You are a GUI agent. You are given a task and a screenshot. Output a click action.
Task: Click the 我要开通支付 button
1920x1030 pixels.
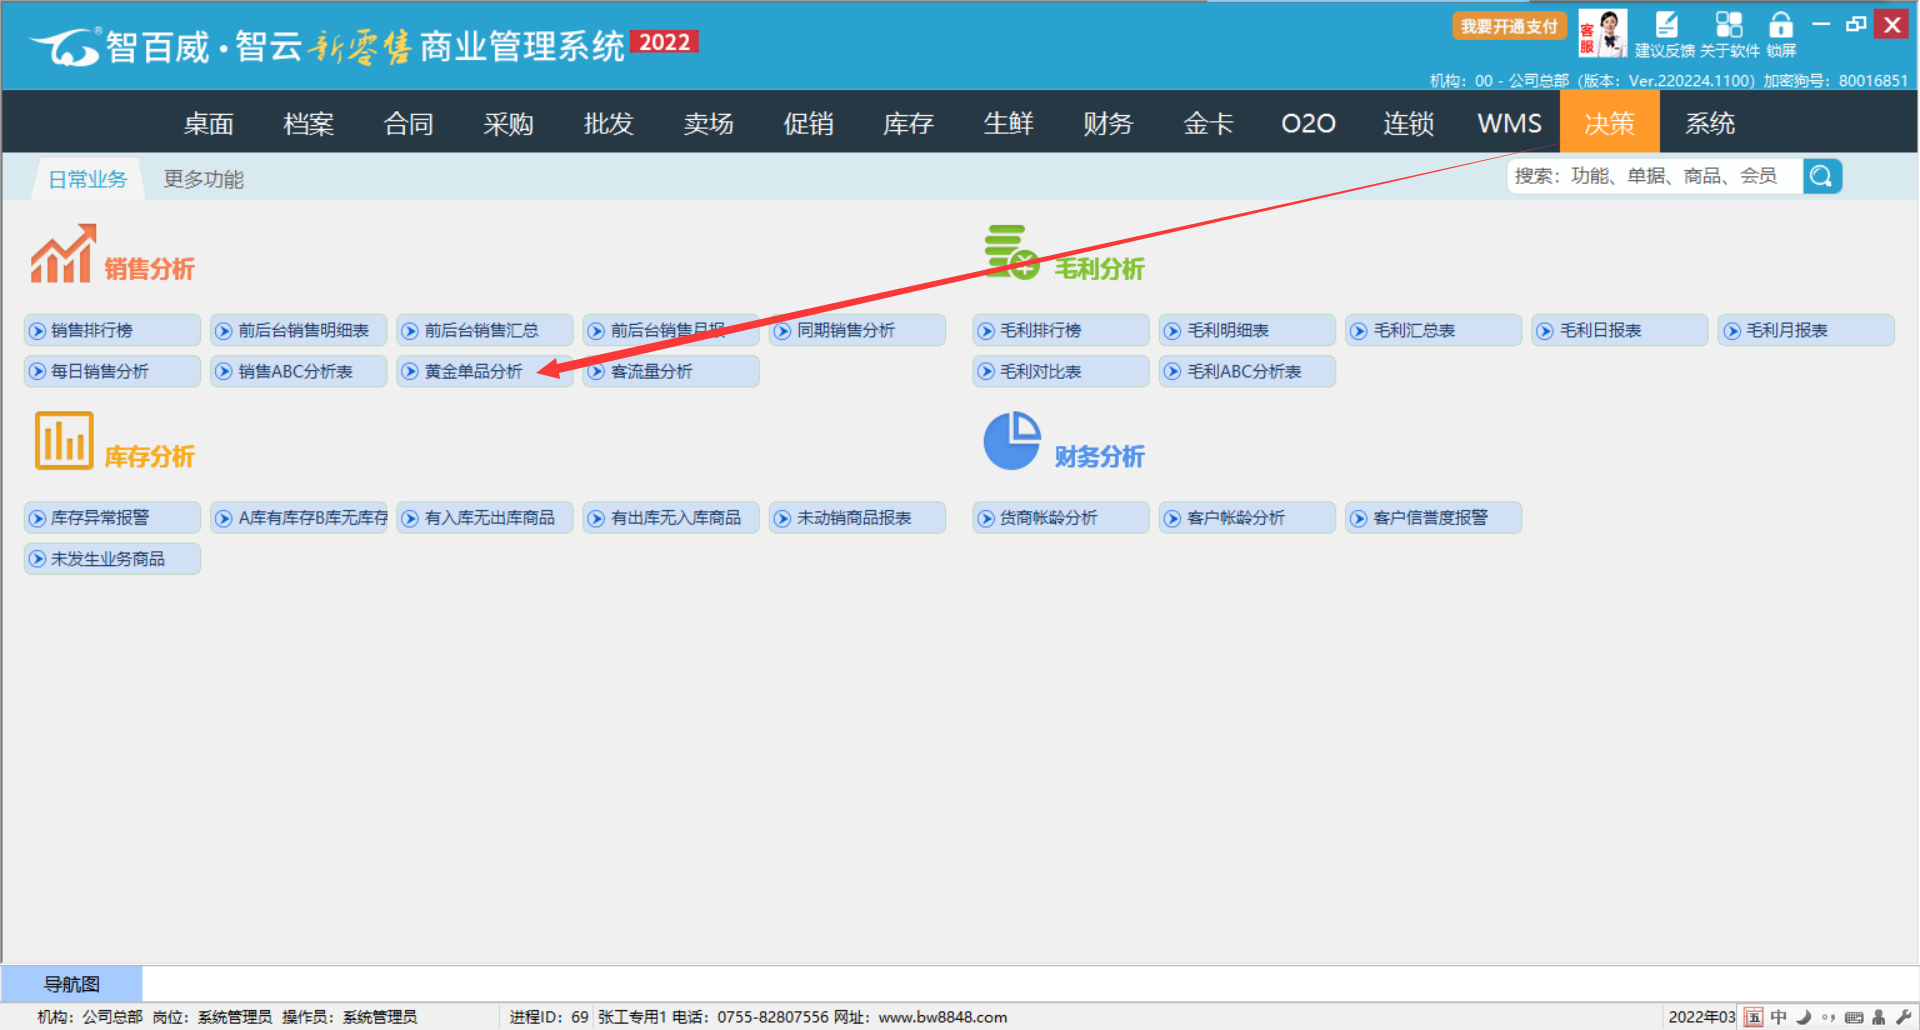[x=1508, y=27]
